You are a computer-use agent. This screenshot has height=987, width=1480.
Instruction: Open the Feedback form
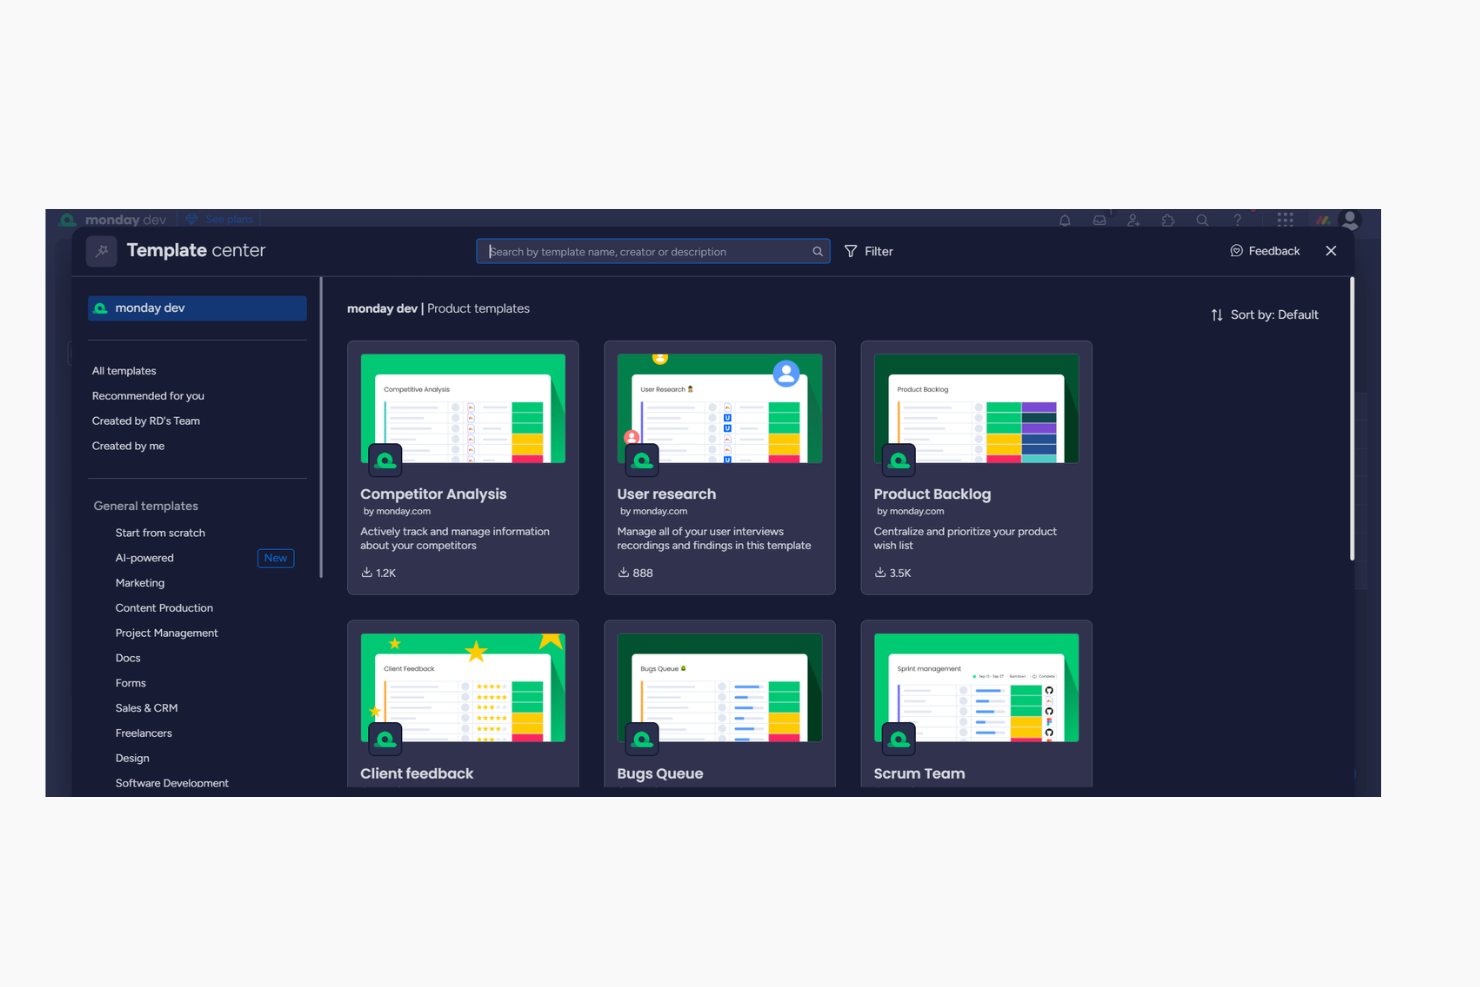pos(1265,251)
